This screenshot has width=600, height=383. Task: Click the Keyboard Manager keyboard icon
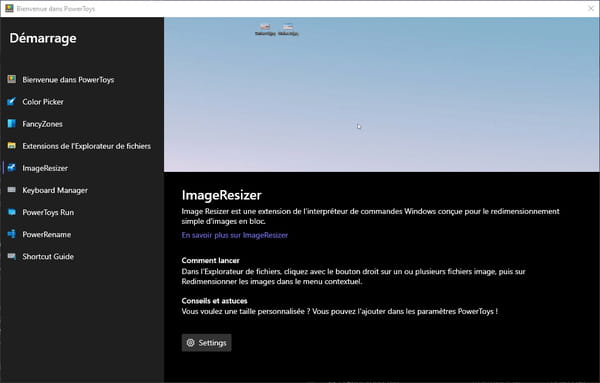12,190
